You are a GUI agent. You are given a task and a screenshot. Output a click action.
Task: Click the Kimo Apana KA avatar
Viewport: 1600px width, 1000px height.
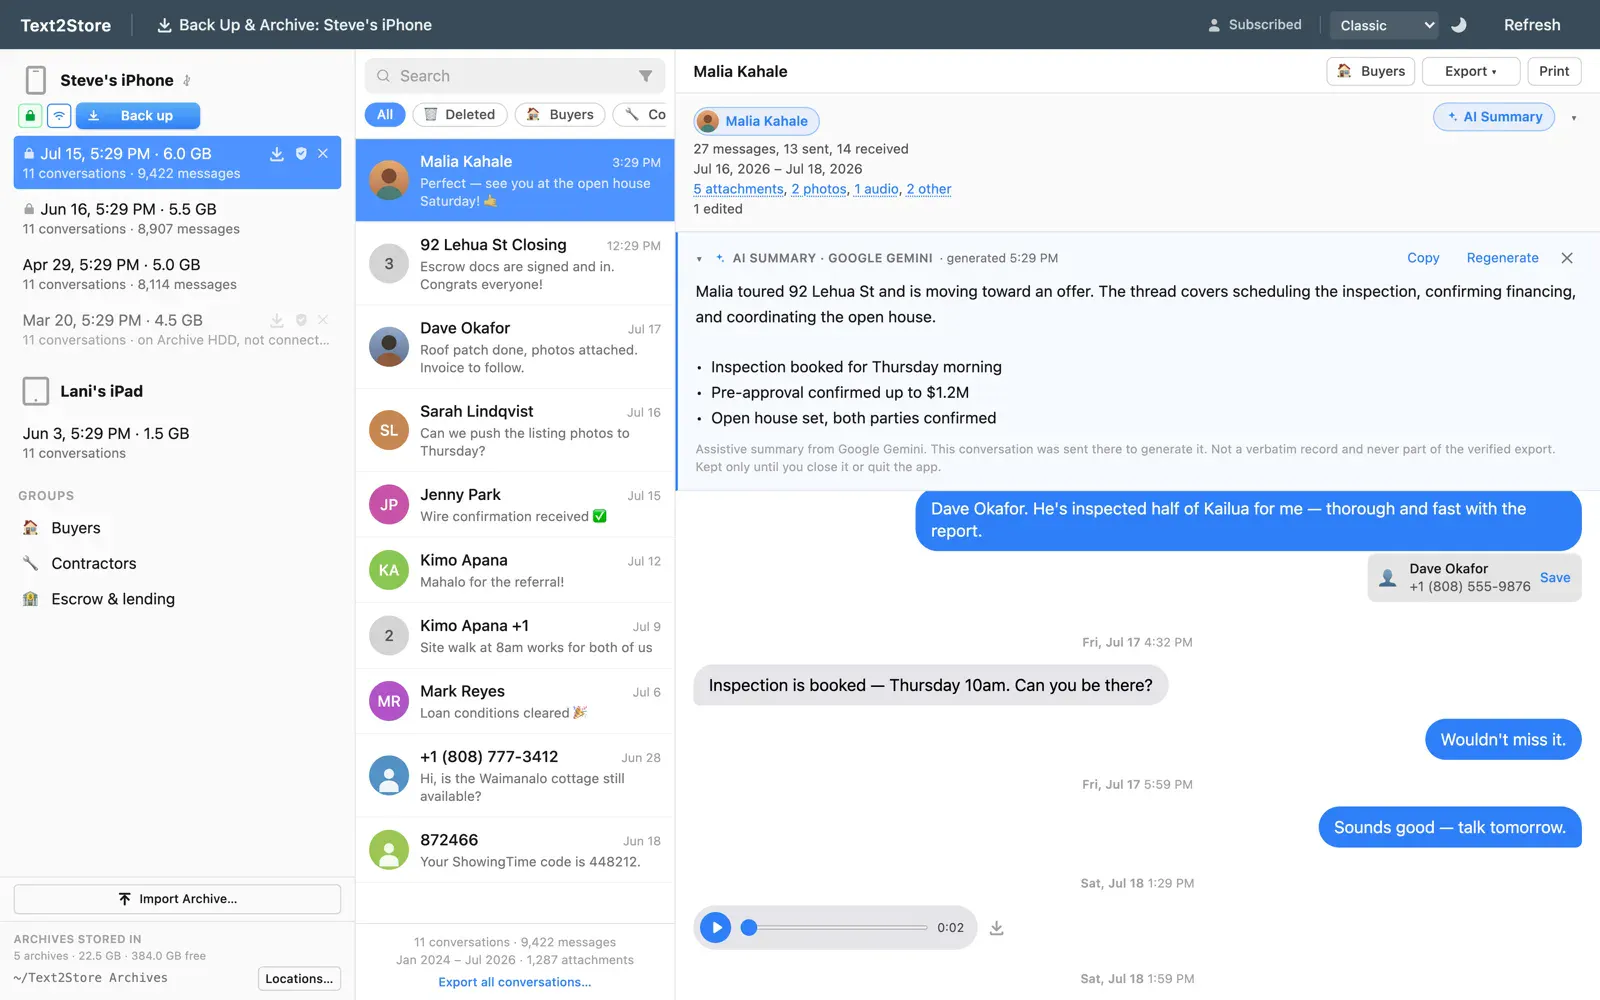[389, 570]
